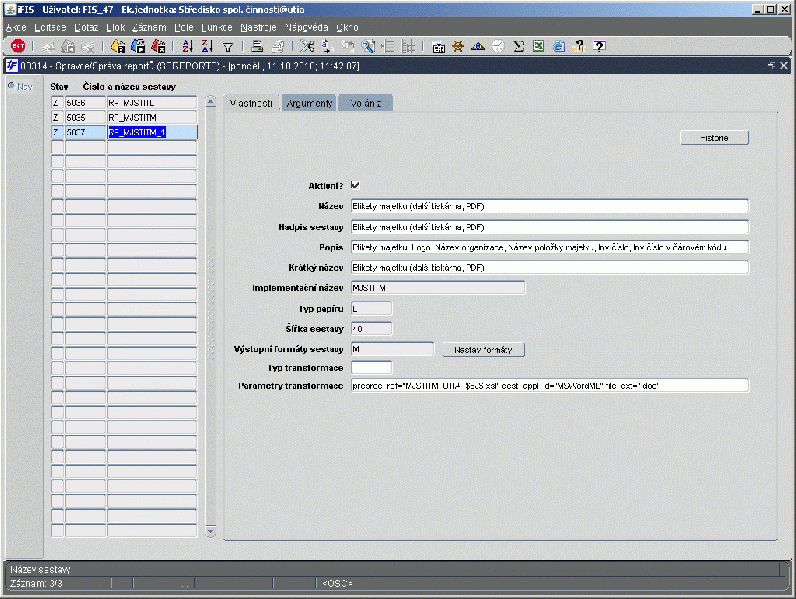Screen dimensions: 796x599
Task: Click the scissors cut toolbar icon
Action: click(x=307, y=46)
